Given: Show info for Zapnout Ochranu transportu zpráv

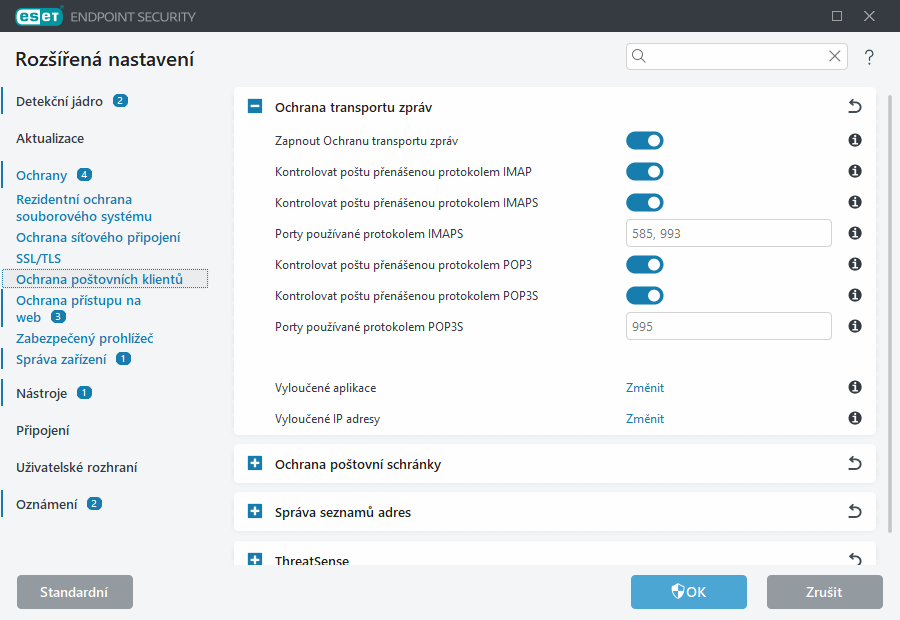Looking at the screenshot, I should pos(855,141).
